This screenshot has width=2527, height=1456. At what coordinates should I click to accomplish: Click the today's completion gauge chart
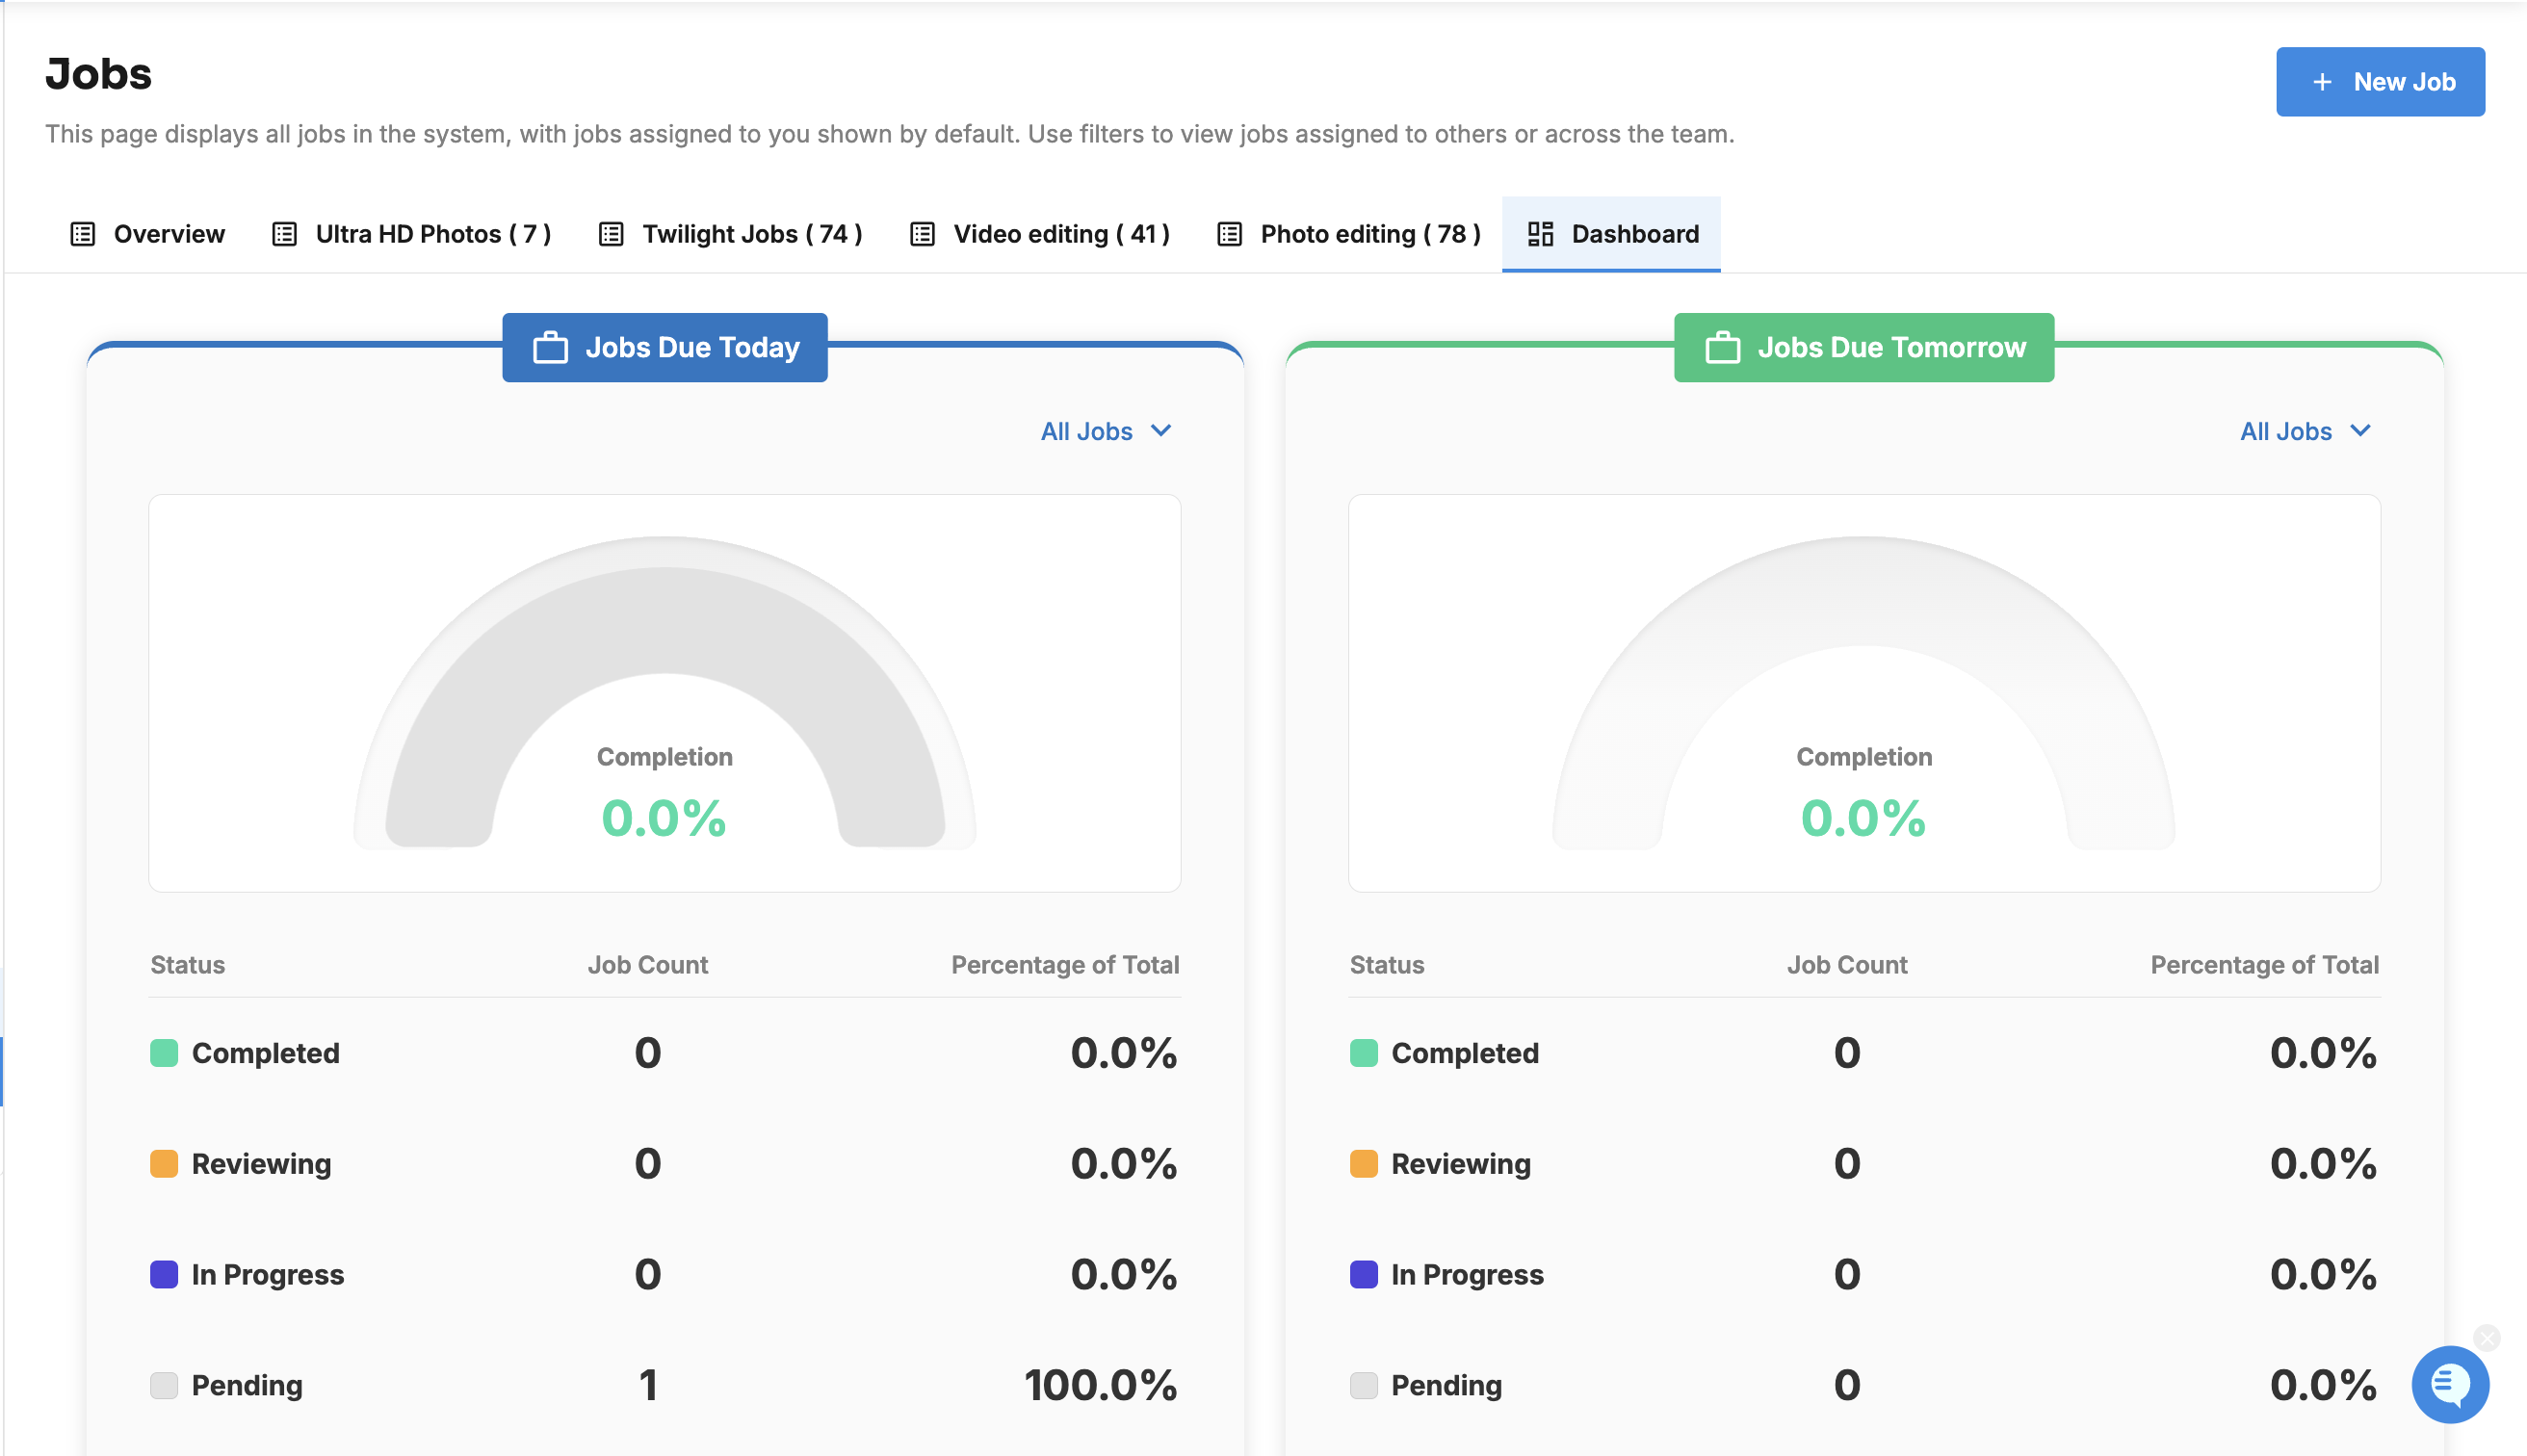(665, 692)
